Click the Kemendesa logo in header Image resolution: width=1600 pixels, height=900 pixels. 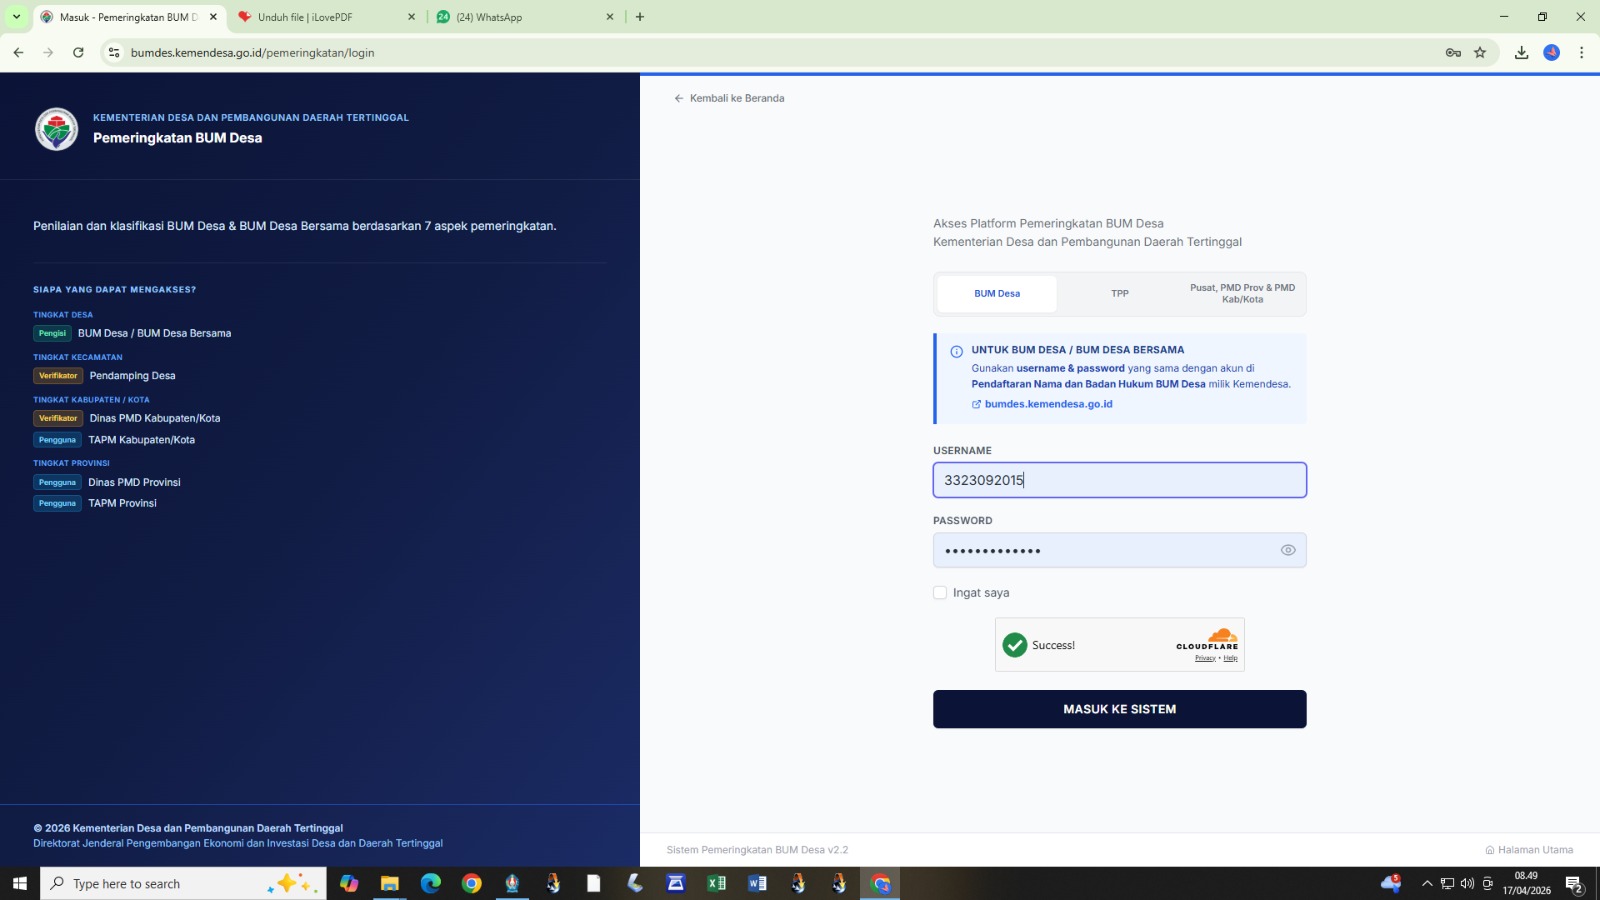(56, 129)
